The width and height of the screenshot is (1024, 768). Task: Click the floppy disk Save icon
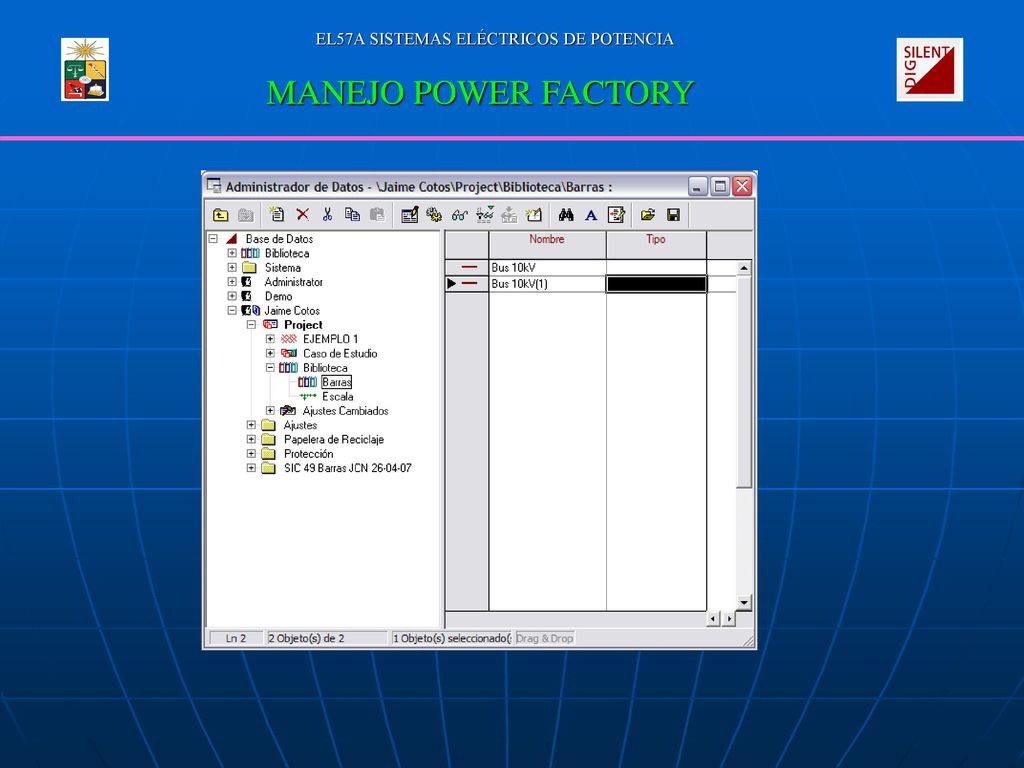673,214
